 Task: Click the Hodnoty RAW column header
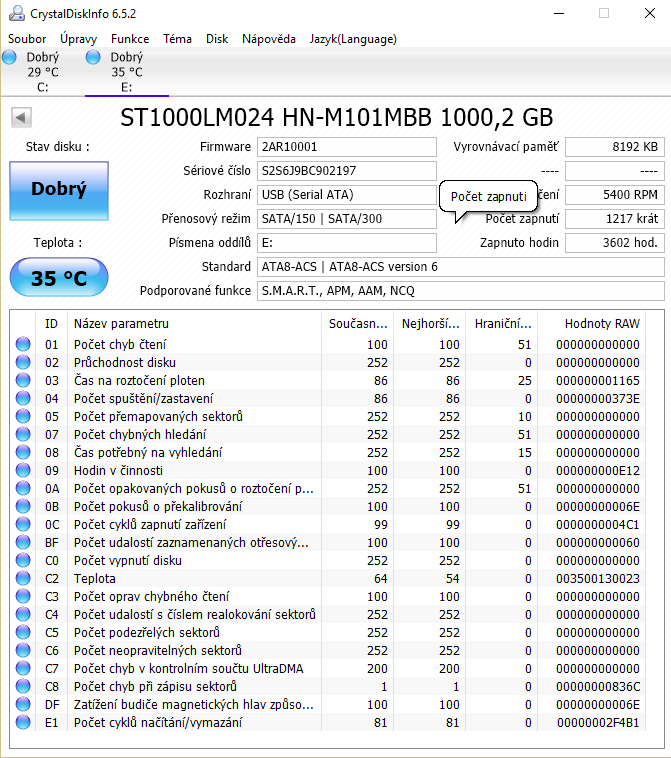pos(592,323)
